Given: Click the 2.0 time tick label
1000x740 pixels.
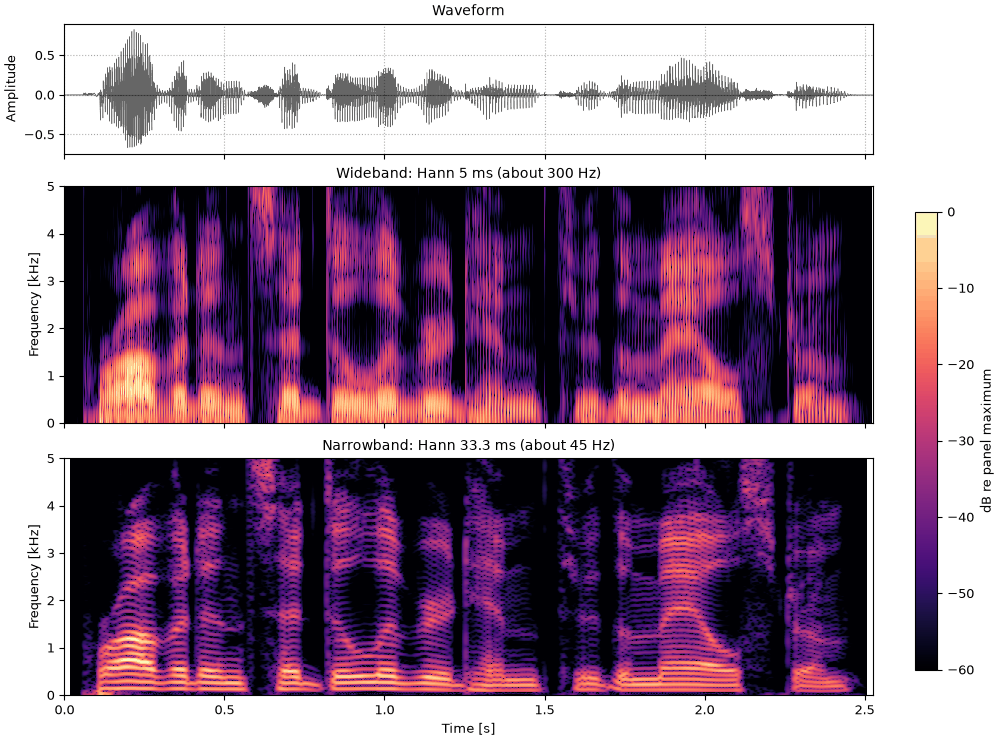Looking at the screenshot, I should pos(705,710).
